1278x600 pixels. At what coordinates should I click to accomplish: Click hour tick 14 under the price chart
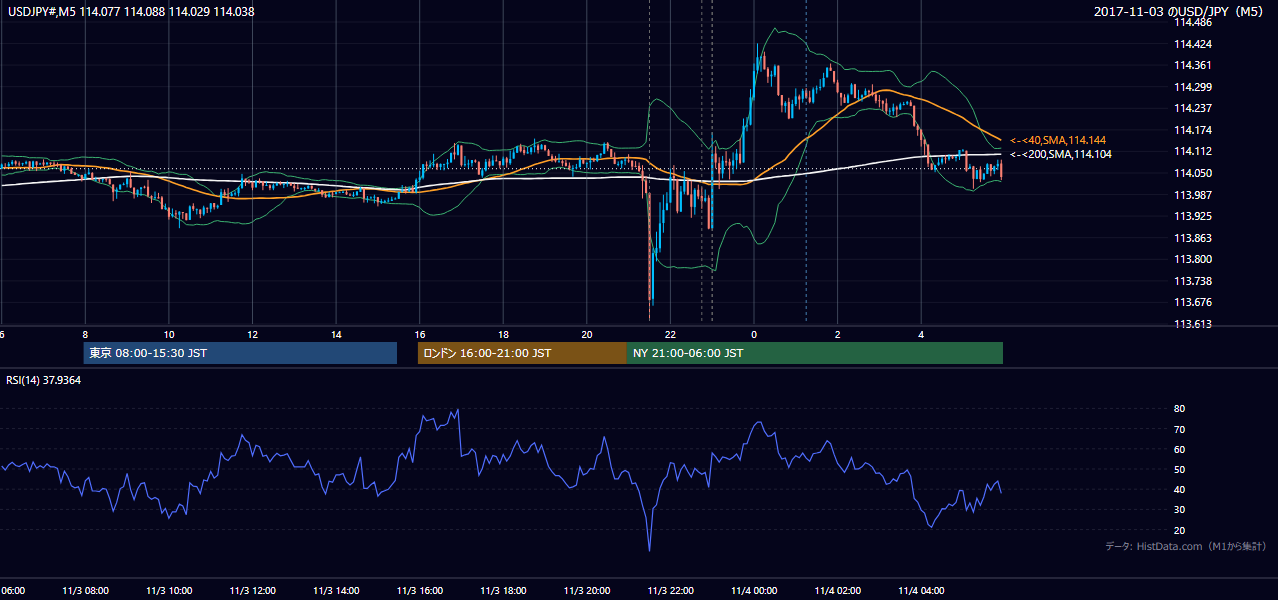tap(336, 335)
